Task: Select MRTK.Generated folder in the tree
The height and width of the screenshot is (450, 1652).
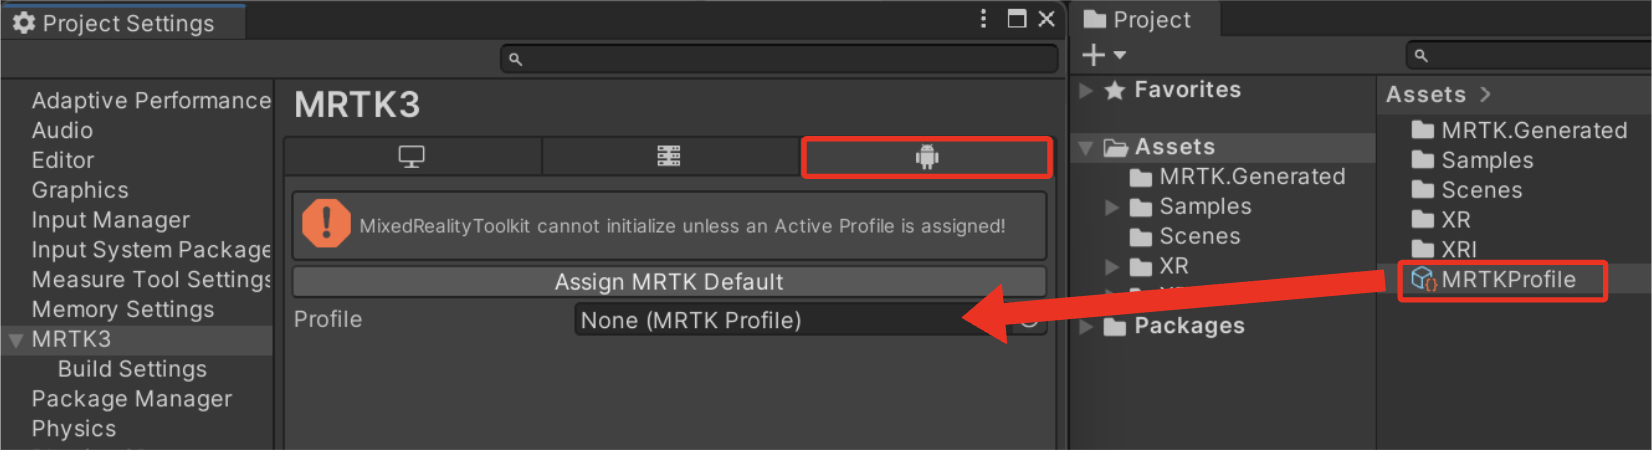Action: click(x=1252, y=177)
